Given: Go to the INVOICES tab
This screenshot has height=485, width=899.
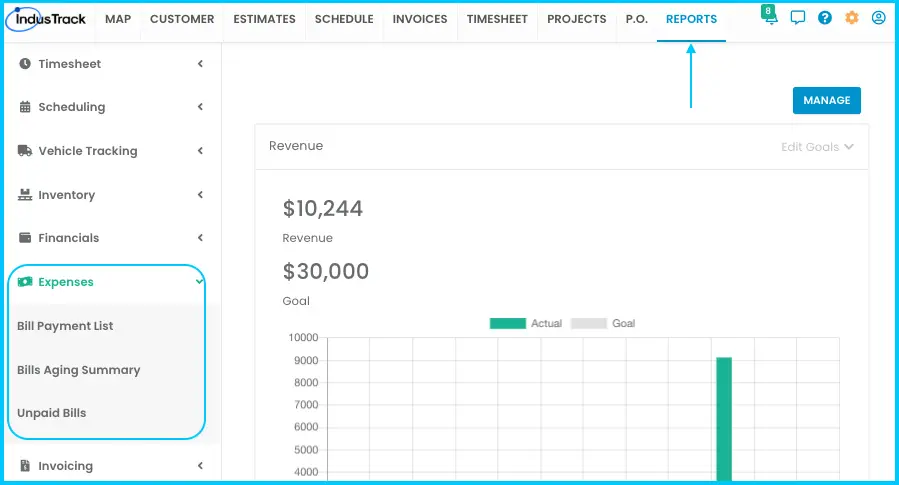Looking at the screenshot, I should 420,19.
